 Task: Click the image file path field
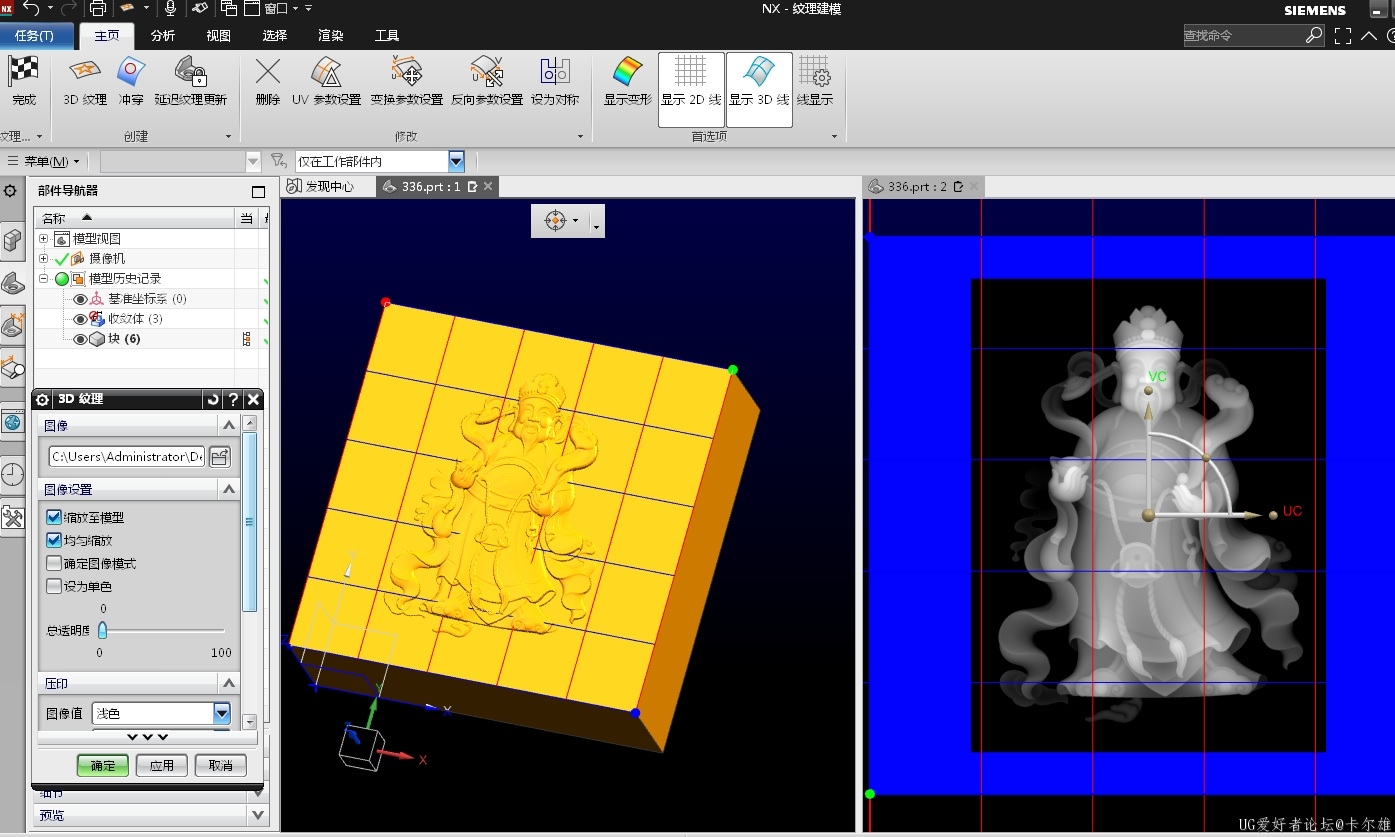[126, 457]
